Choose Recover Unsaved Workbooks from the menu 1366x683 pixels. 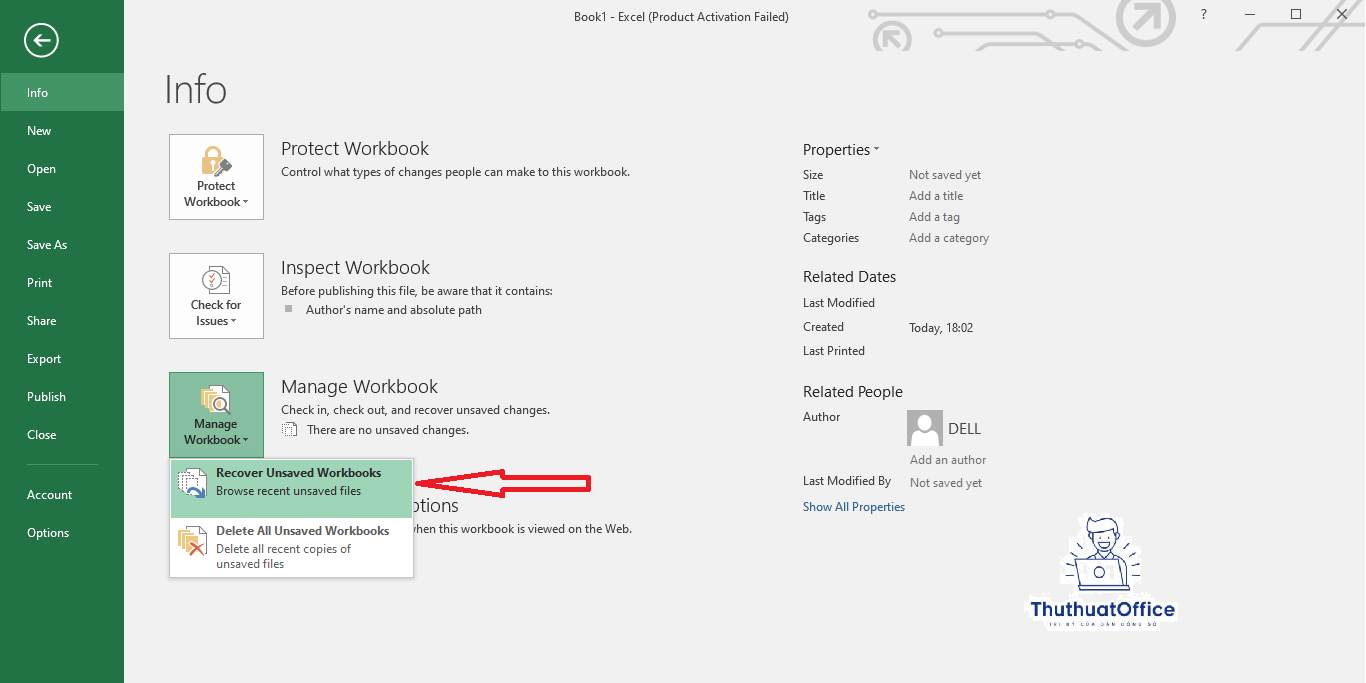pyautogui.click(x=292, y=488)
